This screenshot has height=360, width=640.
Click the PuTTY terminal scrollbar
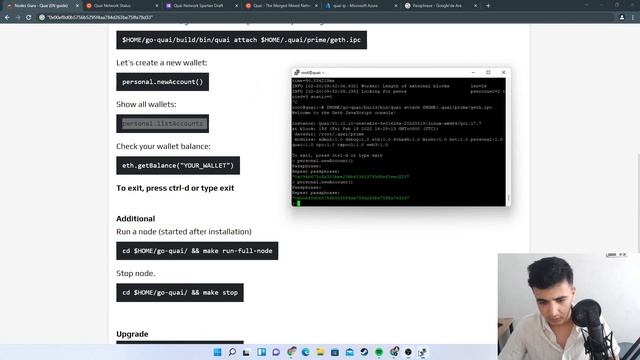[x=508, y=142]
